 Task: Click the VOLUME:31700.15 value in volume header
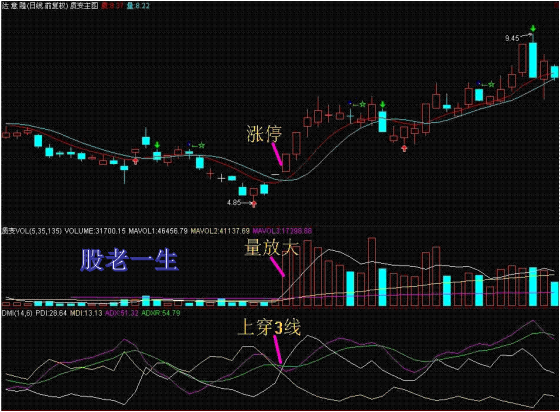[95, 231]
